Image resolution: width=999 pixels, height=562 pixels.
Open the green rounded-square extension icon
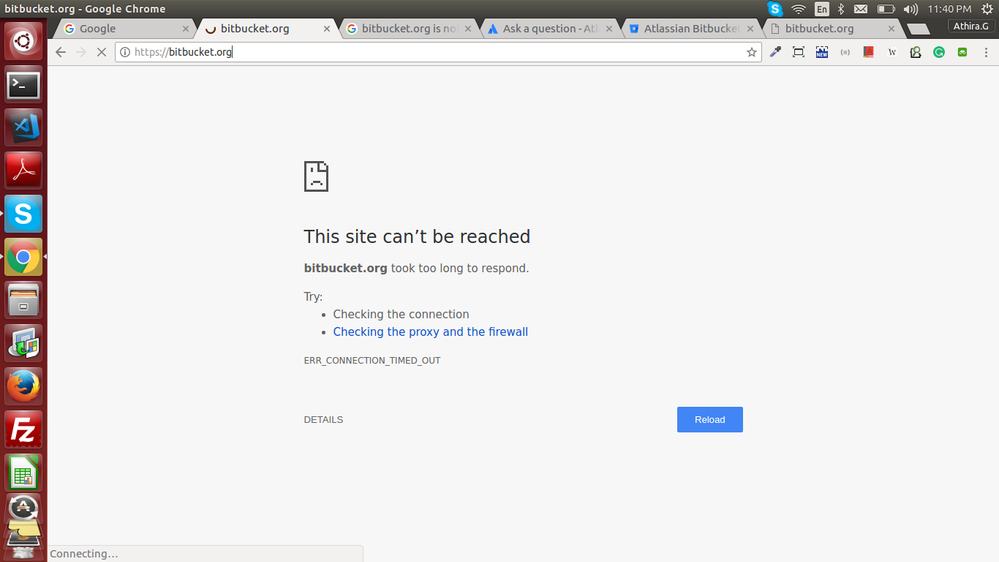click(963, 52)
